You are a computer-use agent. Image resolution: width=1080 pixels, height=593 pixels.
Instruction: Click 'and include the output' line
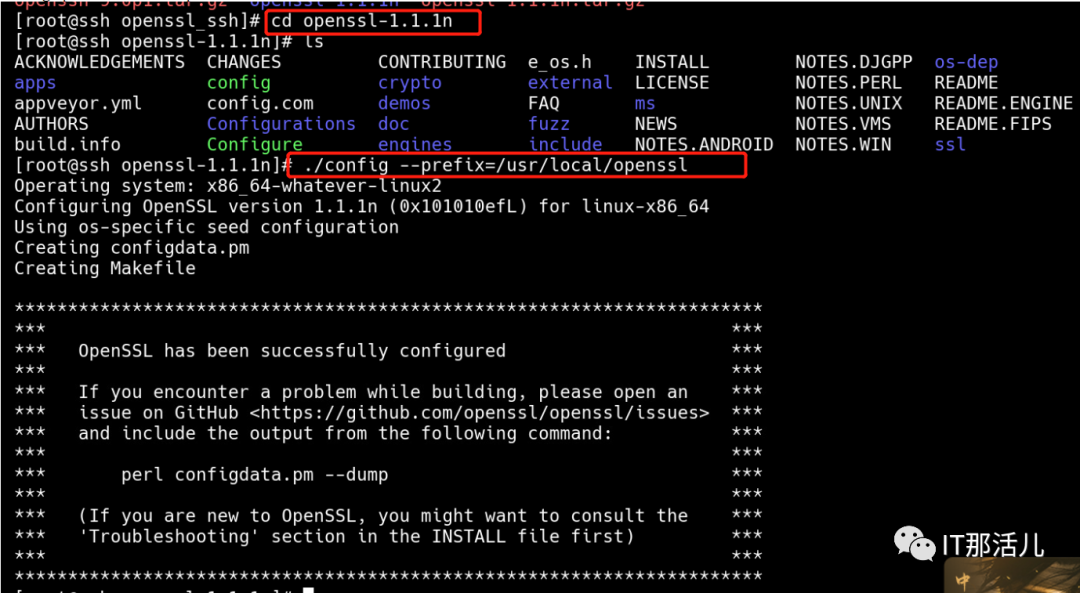tap(345, 434)
